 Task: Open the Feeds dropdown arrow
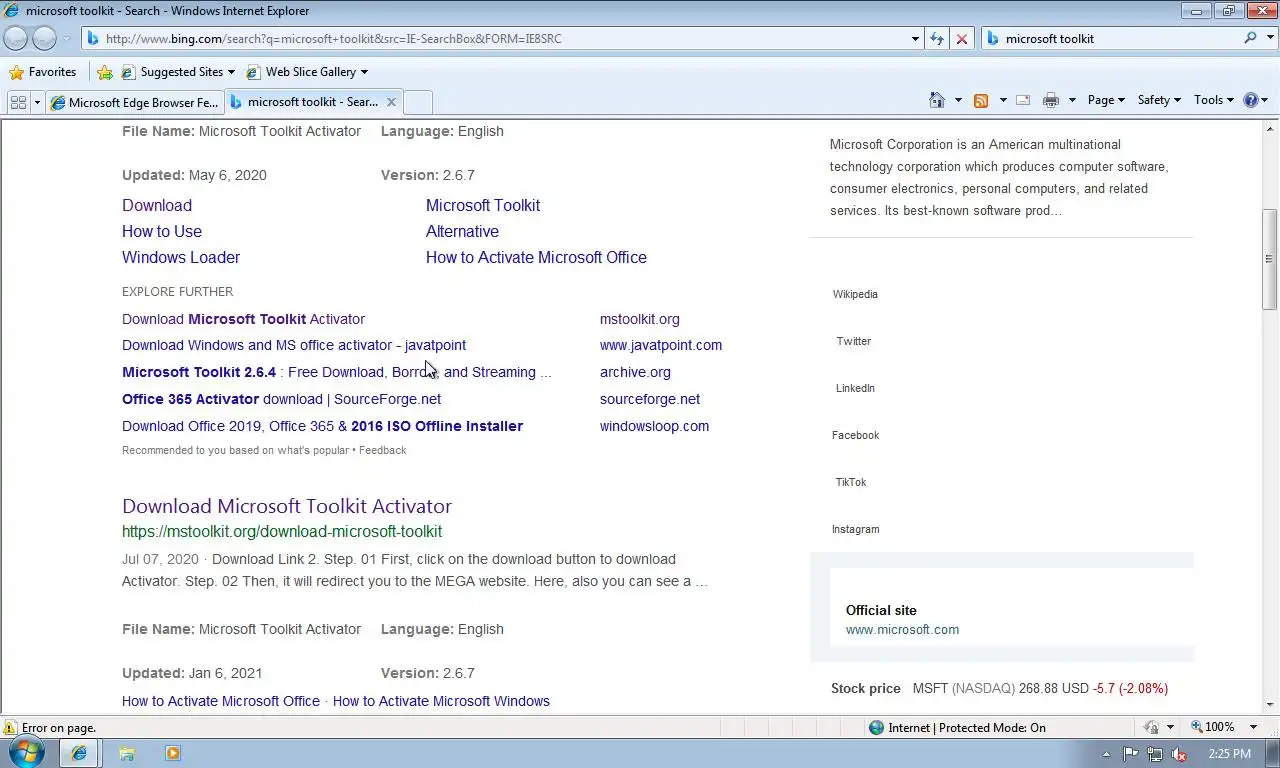(1002, 100)
